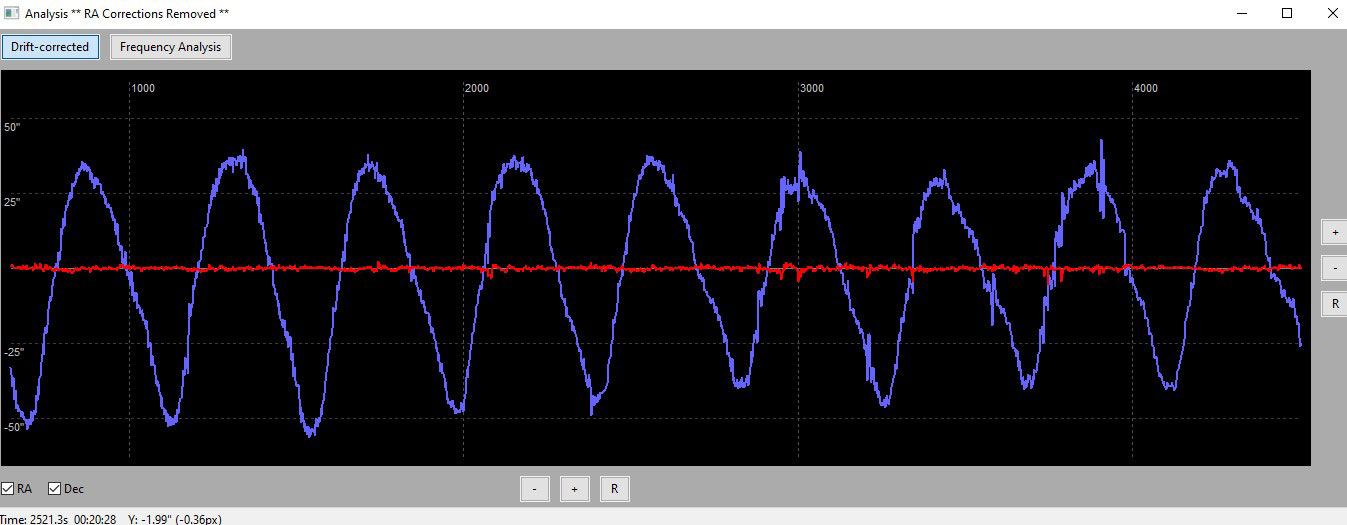Reset vertical scale with right-side R button
The height and width of the screenshot is (525, 1347).
pyautogui.click(x=1332, y=304)
